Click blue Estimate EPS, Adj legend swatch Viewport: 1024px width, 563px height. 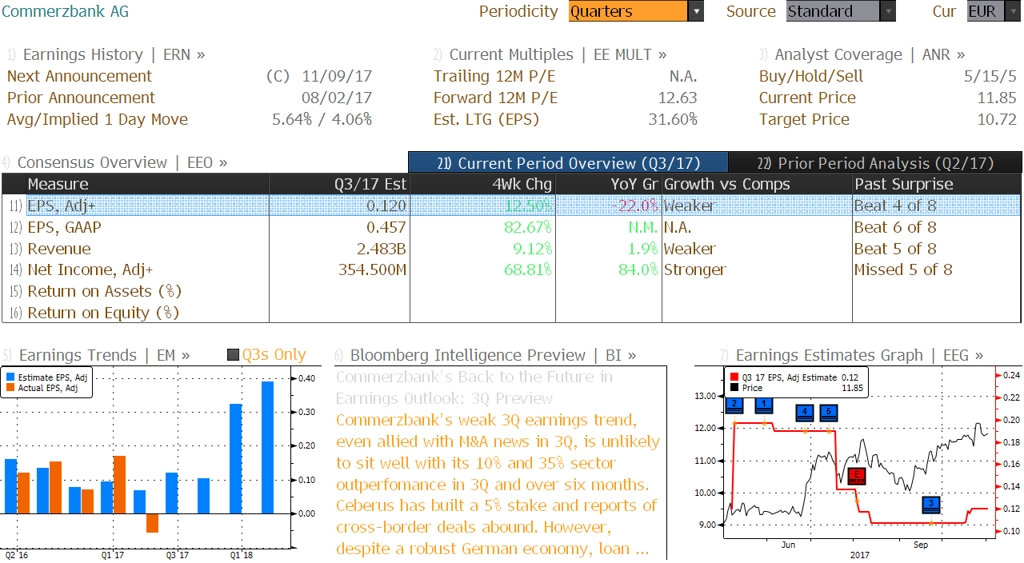pyautogui.click(x=10, y=378)
